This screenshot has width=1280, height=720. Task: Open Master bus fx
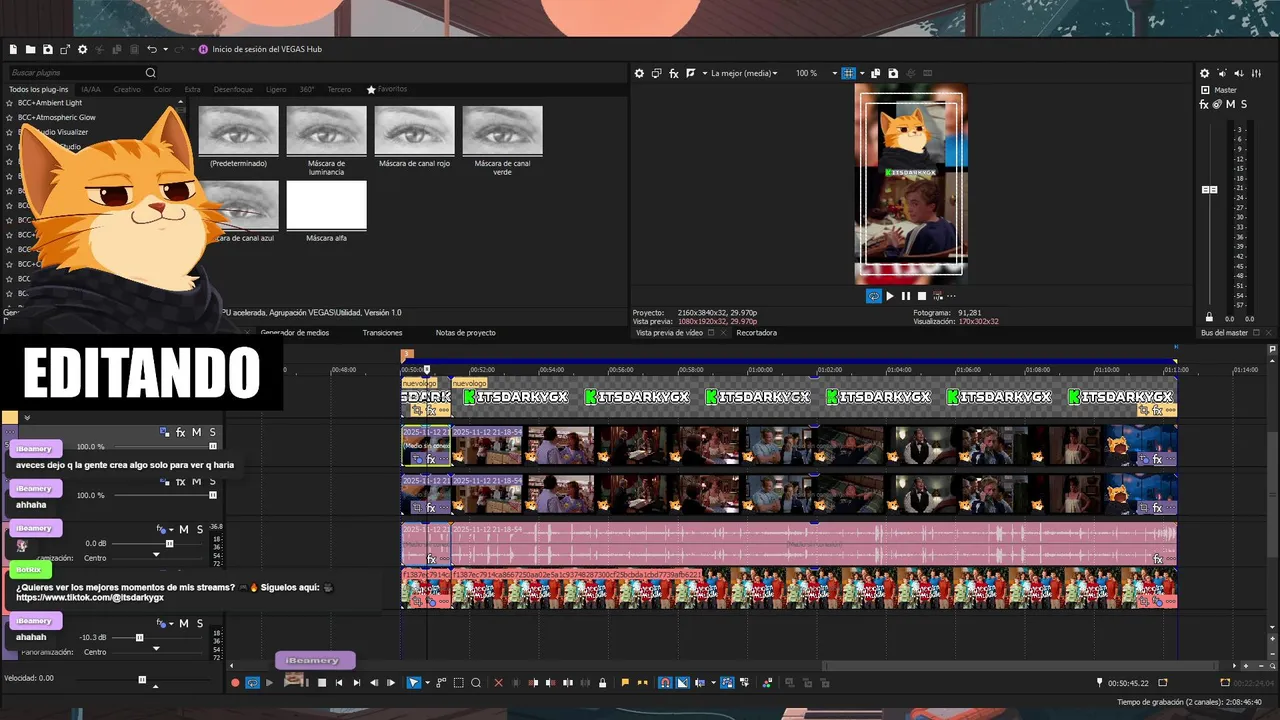[1204, 104]
